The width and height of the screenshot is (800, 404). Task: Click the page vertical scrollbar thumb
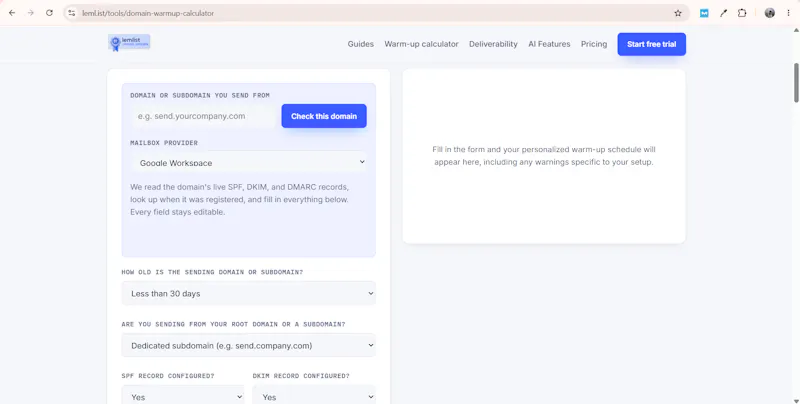795,83
